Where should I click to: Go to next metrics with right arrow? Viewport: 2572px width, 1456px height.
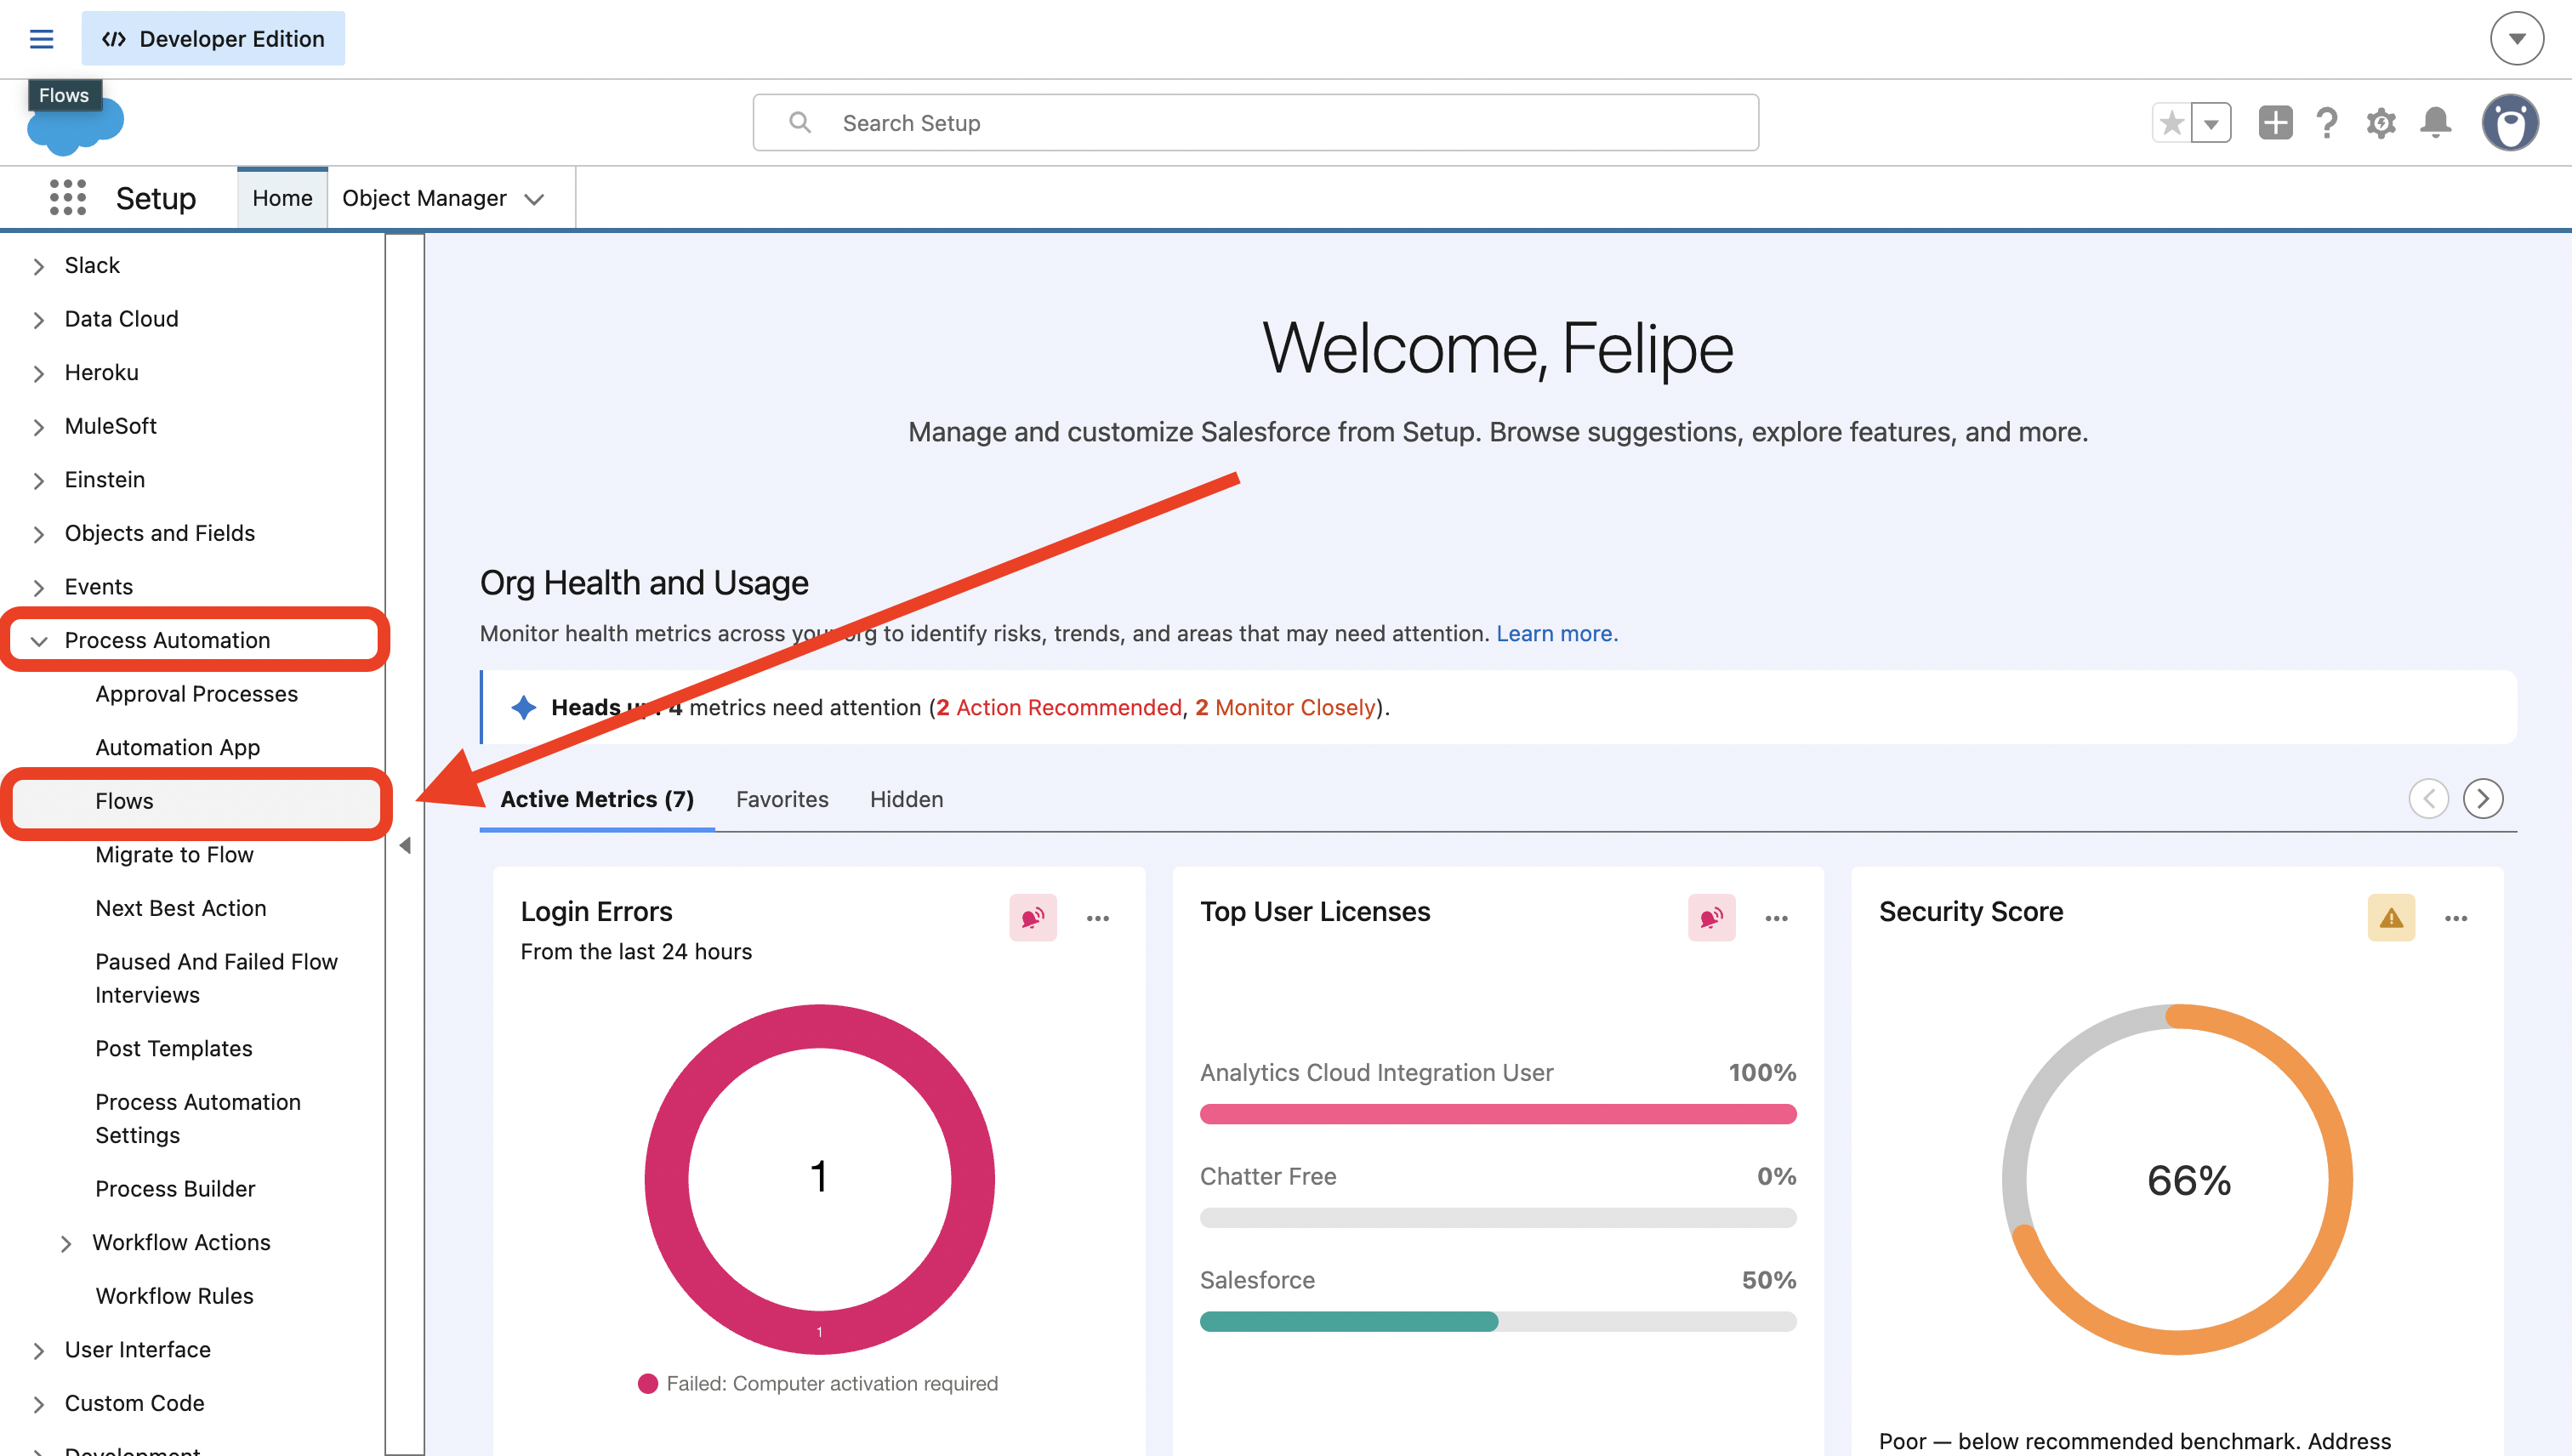(x=2483, y=798)
